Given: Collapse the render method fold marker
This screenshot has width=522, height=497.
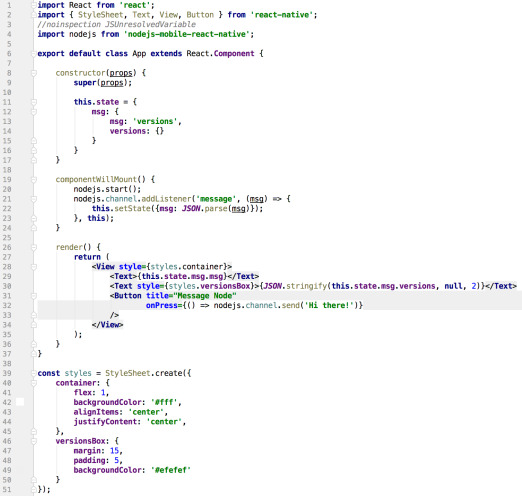Looking at the screenshot, I should click(x=34, y=247).
